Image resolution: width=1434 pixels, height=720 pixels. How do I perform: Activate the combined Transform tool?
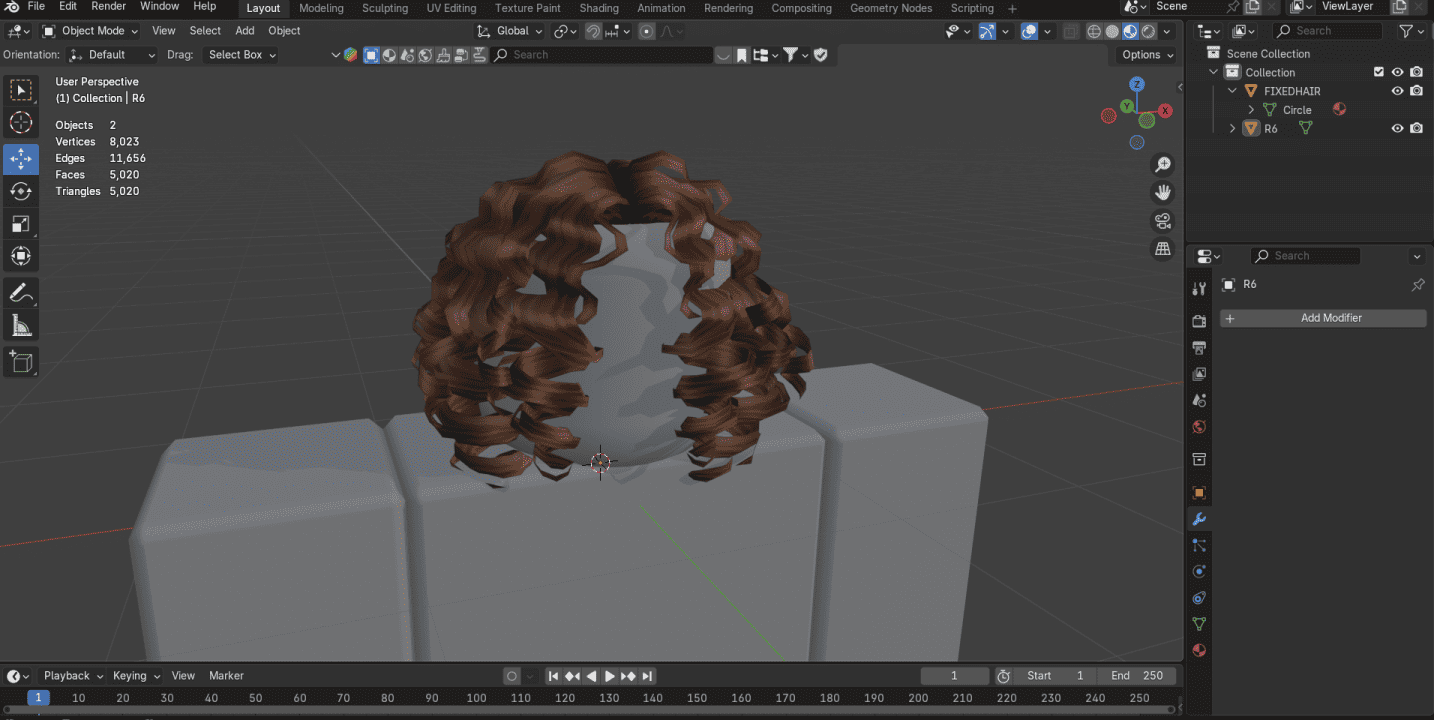pos(21,256)
